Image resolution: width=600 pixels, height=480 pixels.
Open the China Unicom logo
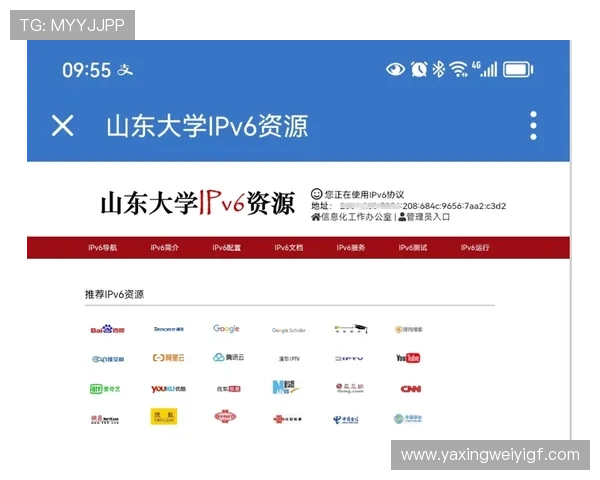pyautogui.click(x=287, y=419)
